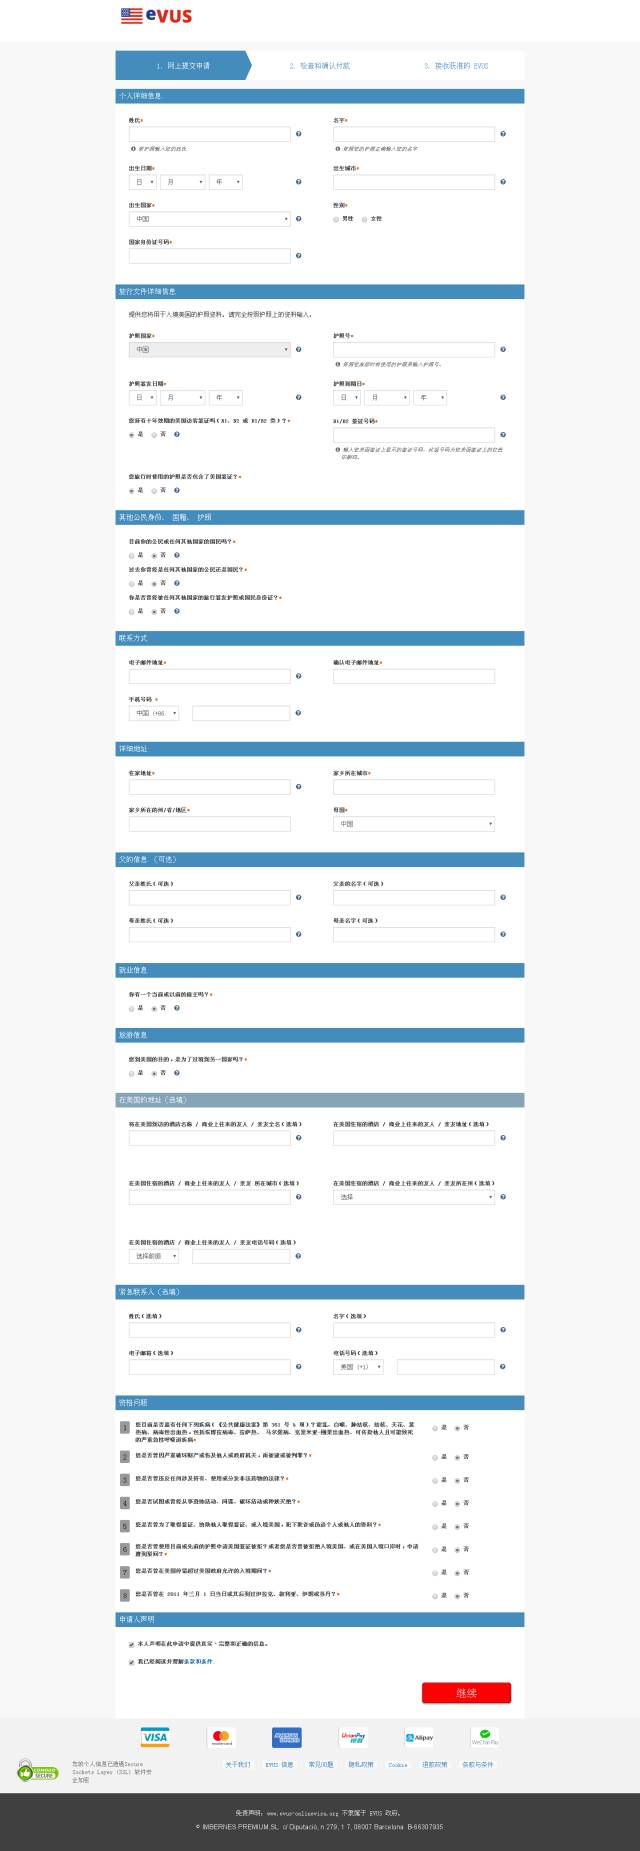Click the 确认电子邮件地址 confirm email field
This screenshot has width=640, height=1851.
pyautogui.click(x=414, y=677)
